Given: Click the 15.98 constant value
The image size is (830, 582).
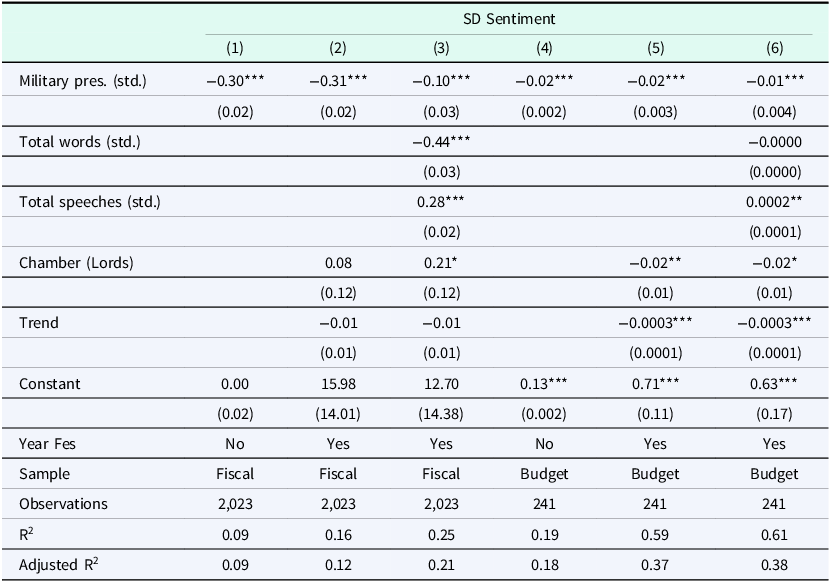Looking at the screenshot, I should [x=338, y=383].
